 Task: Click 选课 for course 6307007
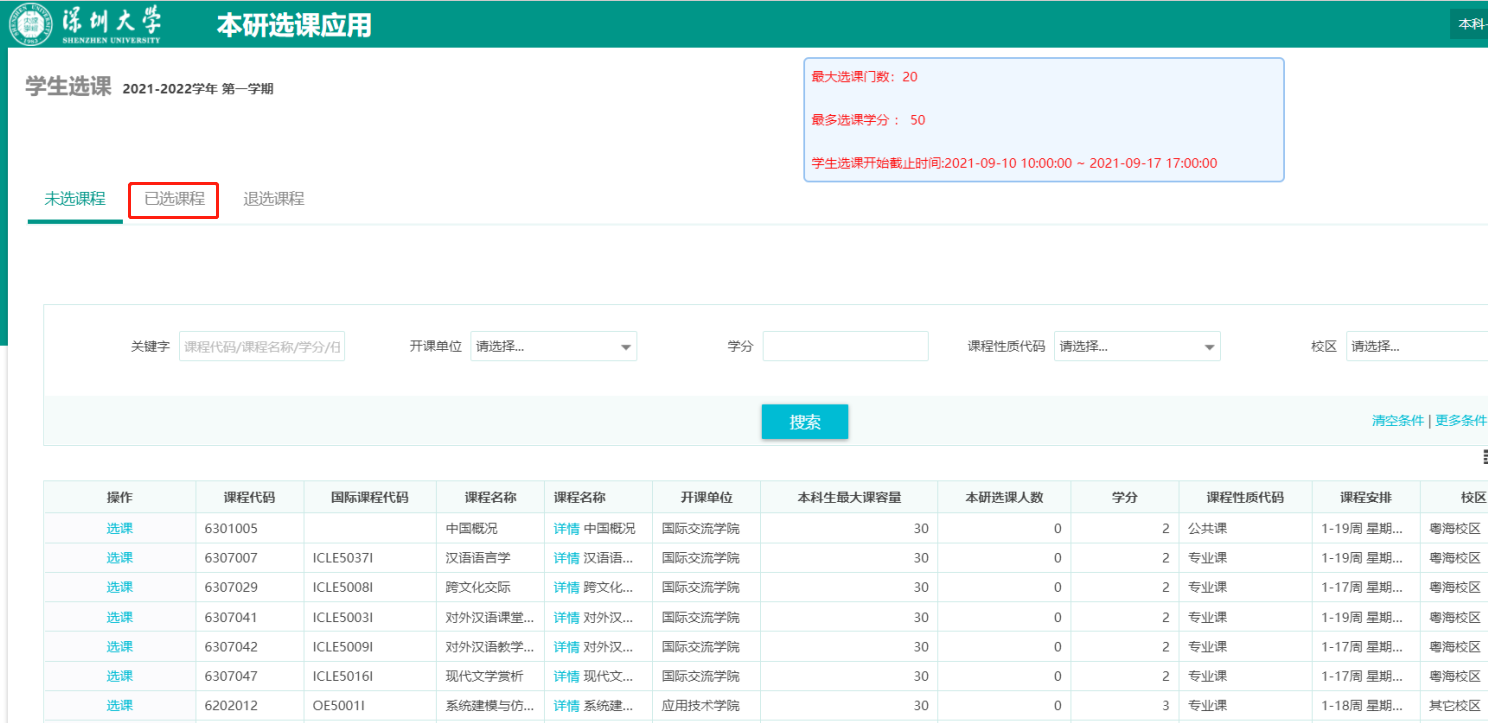(120, 558)
